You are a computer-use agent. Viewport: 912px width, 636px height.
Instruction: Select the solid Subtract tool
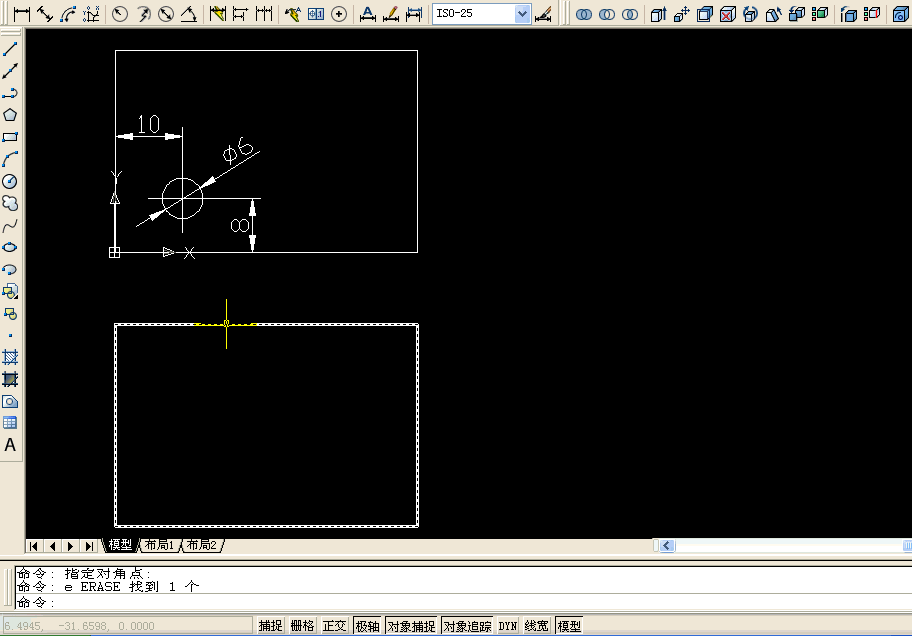pos(607,14)
